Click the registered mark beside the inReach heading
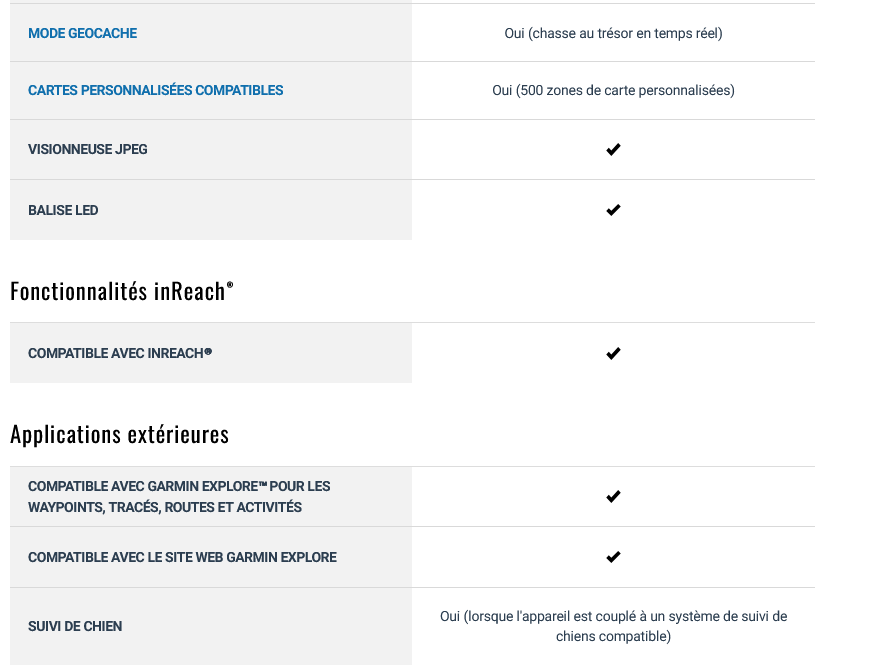Image resolution: width=871 pixels, height=672 pixels. [230, 284]
